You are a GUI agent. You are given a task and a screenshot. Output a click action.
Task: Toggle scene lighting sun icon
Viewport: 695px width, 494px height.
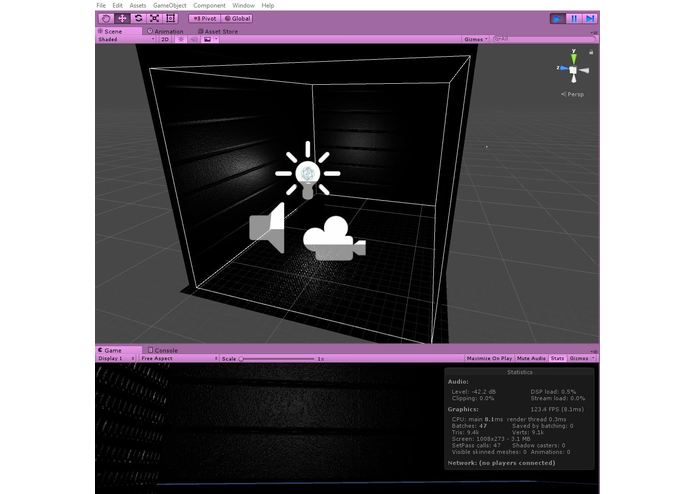(x=180, y=39)
